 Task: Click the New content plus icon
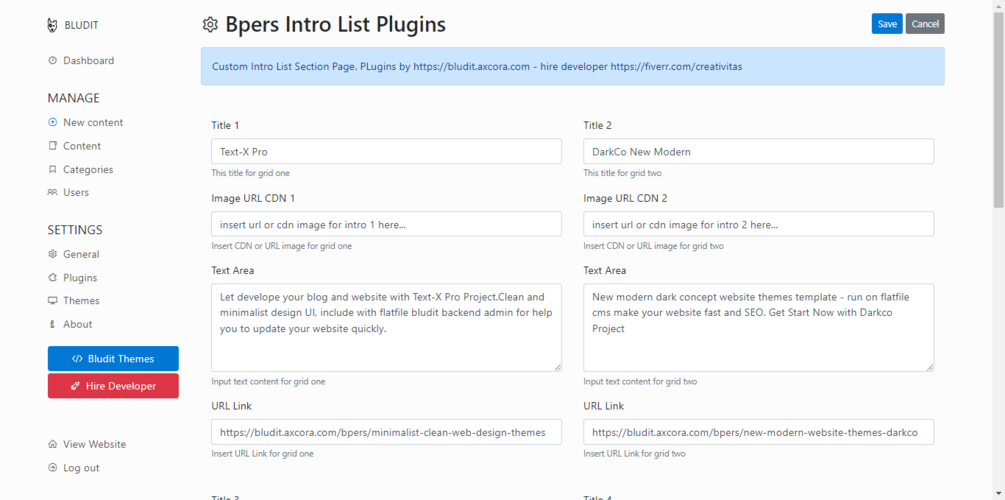click(x=52, y=123)
